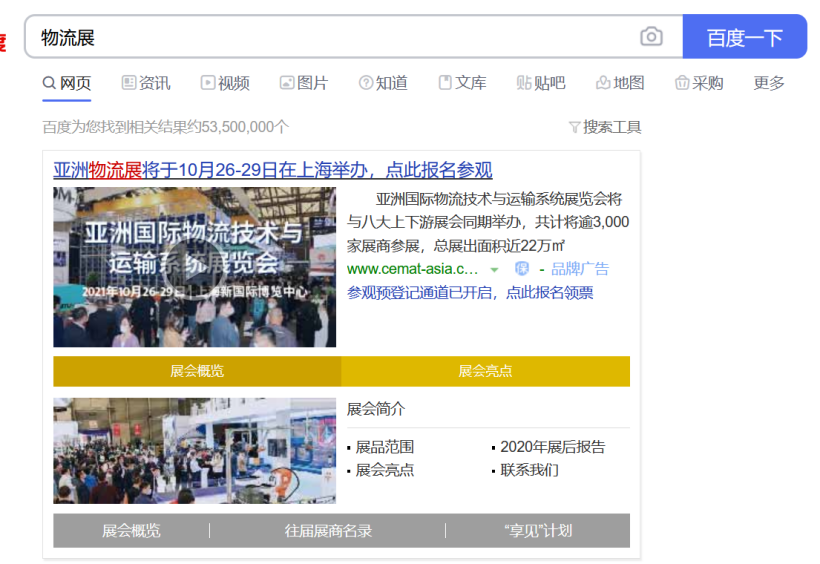
Task: Open the 文库 tab
Action: (462, 83)
